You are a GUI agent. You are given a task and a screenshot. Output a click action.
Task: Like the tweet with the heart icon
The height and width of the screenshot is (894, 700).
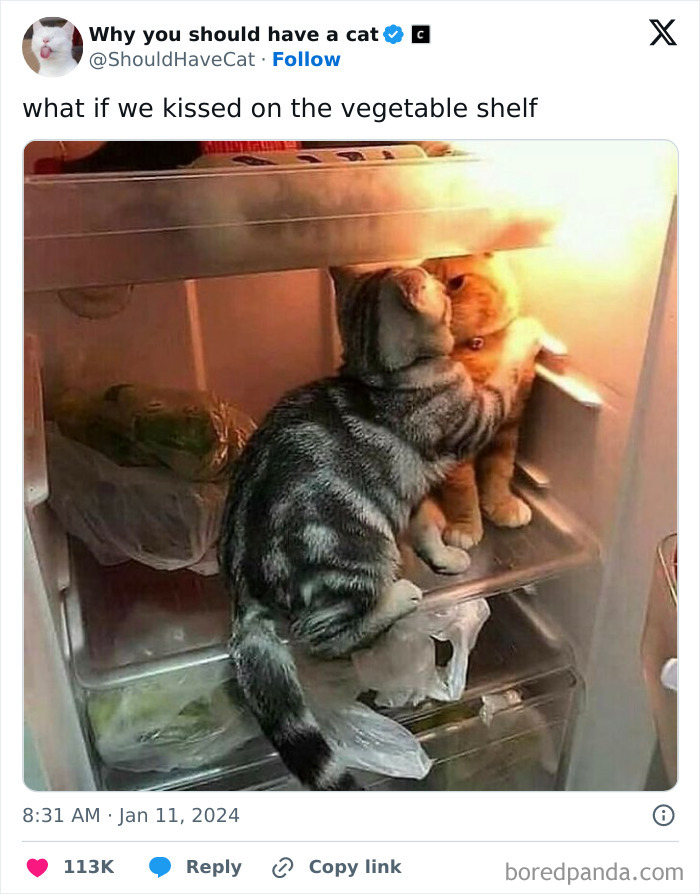tap(38, 867)
